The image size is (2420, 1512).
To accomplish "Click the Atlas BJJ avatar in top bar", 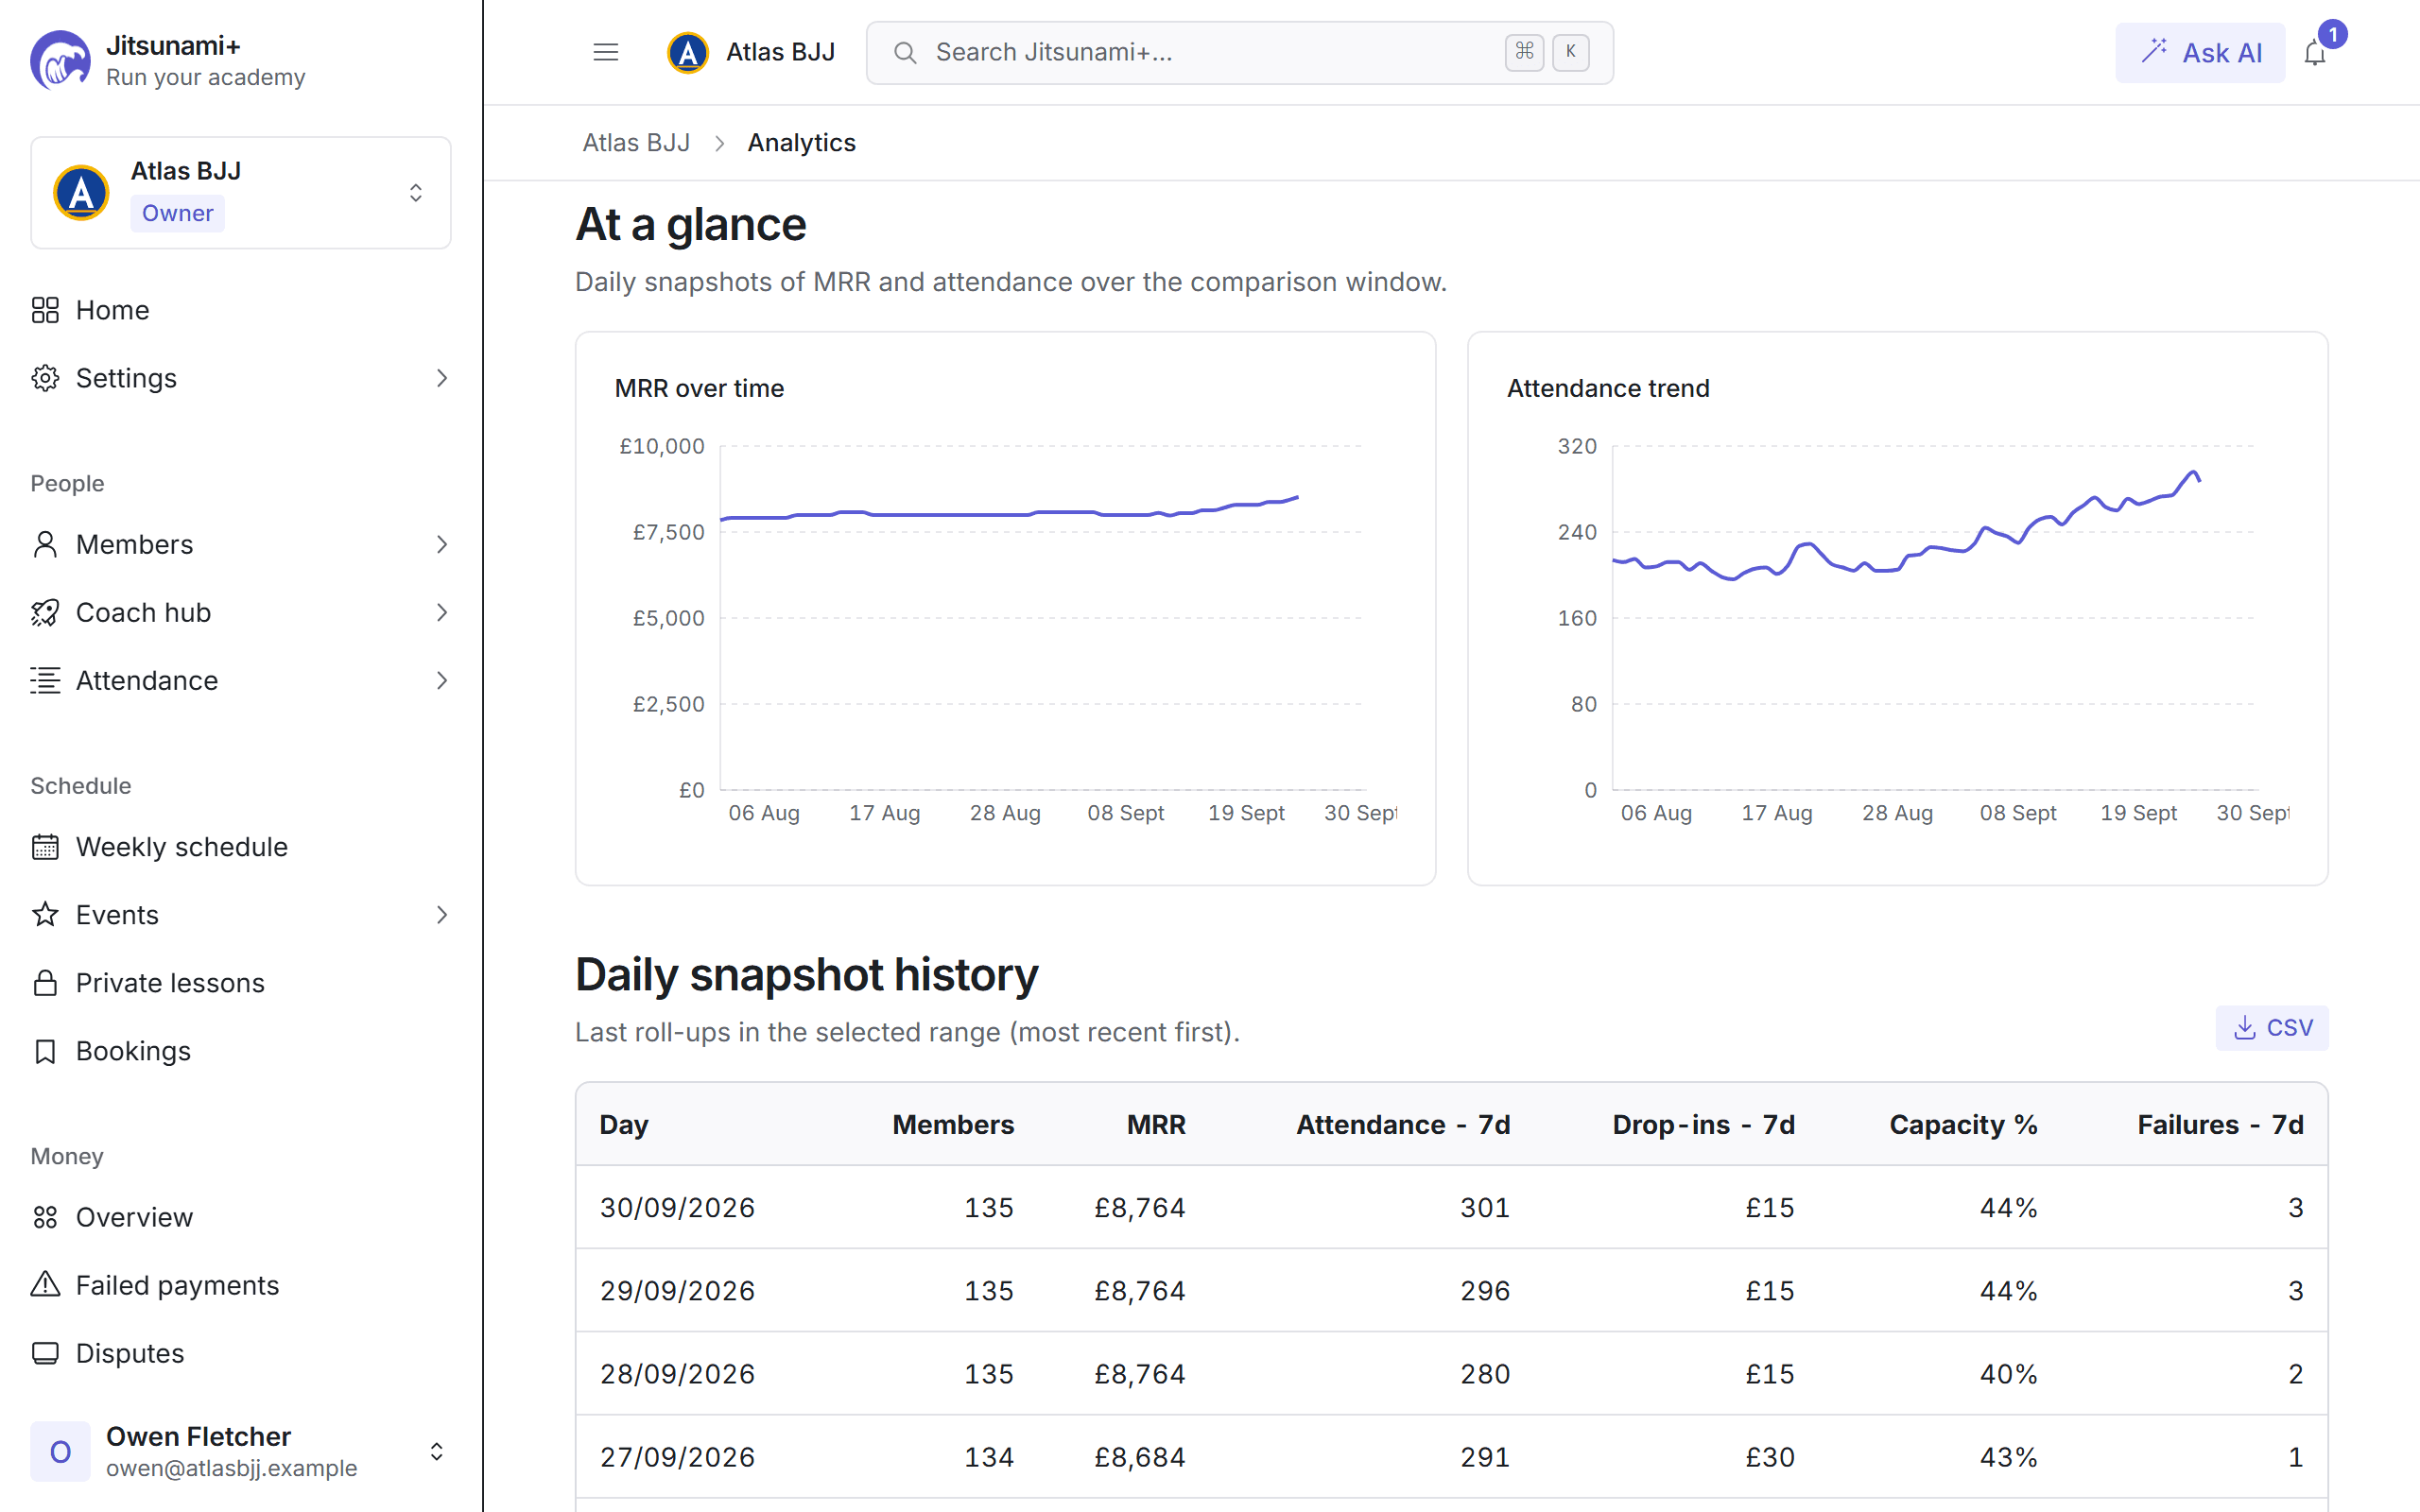I will (688, 52).
